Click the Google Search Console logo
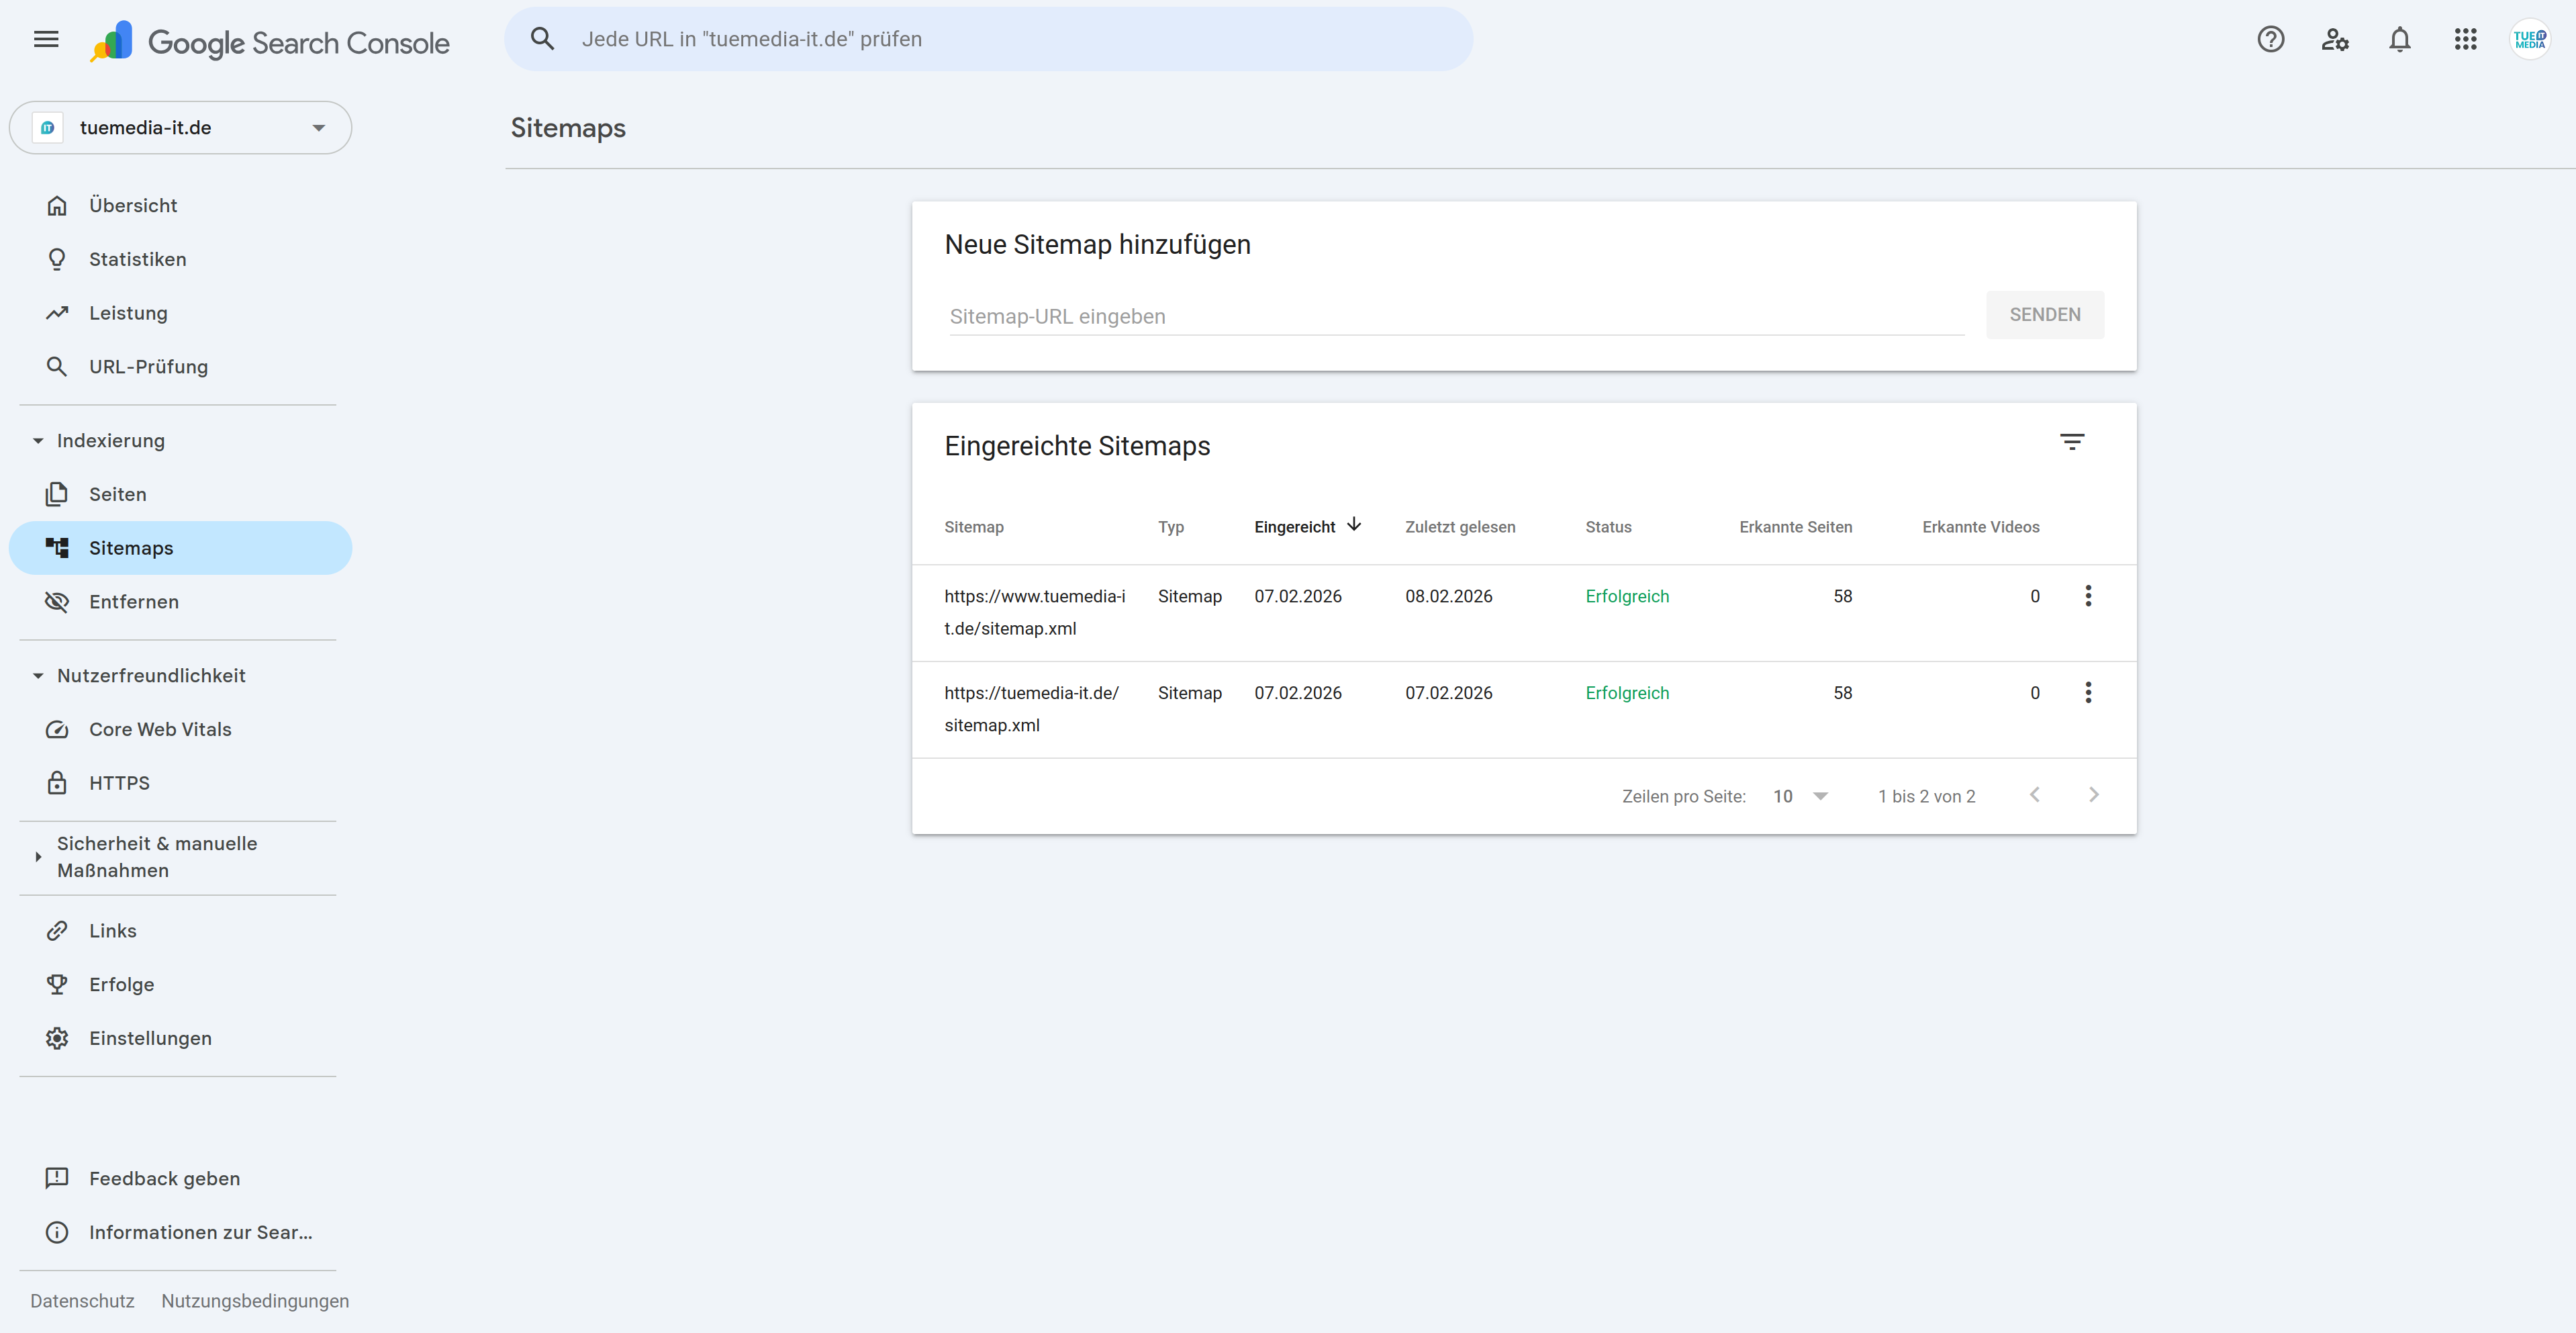The image size is (2576, 1333). coord(270,42)
